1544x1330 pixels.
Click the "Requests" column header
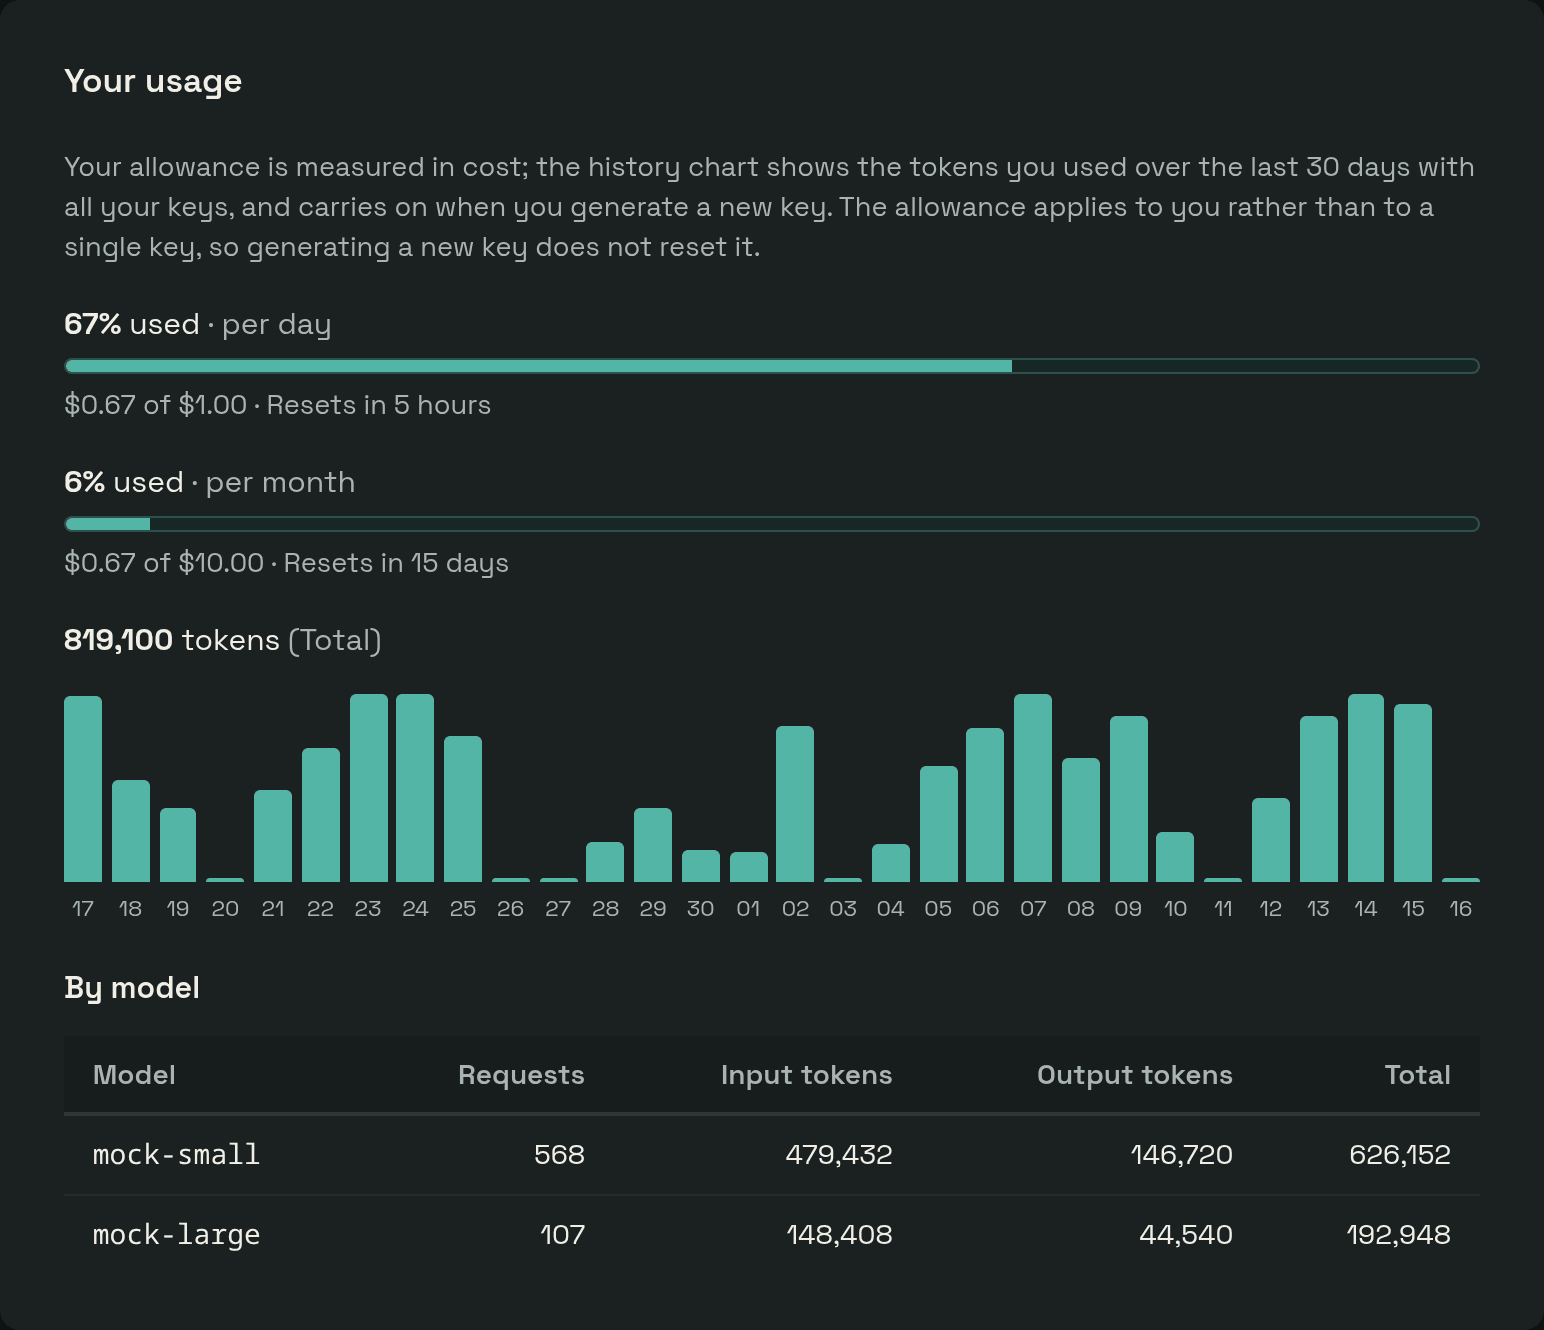tap(521, 1075)
